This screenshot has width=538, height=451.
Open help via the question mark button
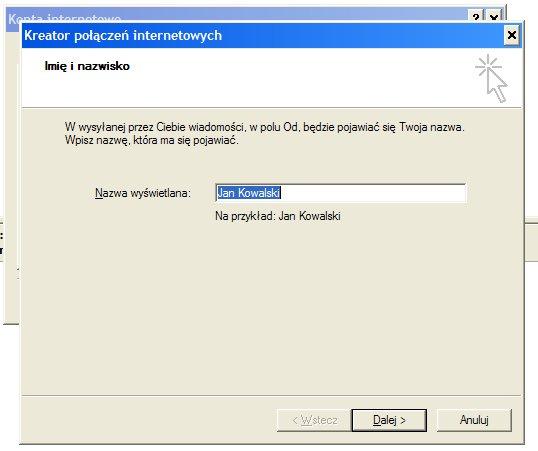point(476,16)
